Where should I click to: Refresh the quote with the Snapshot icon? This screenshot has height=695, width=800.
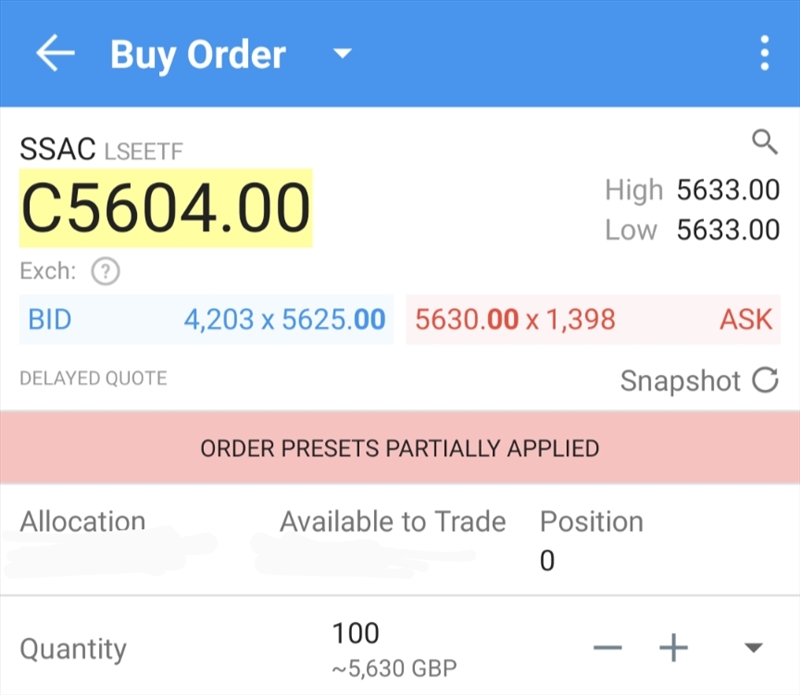click(x=766, y=381)
